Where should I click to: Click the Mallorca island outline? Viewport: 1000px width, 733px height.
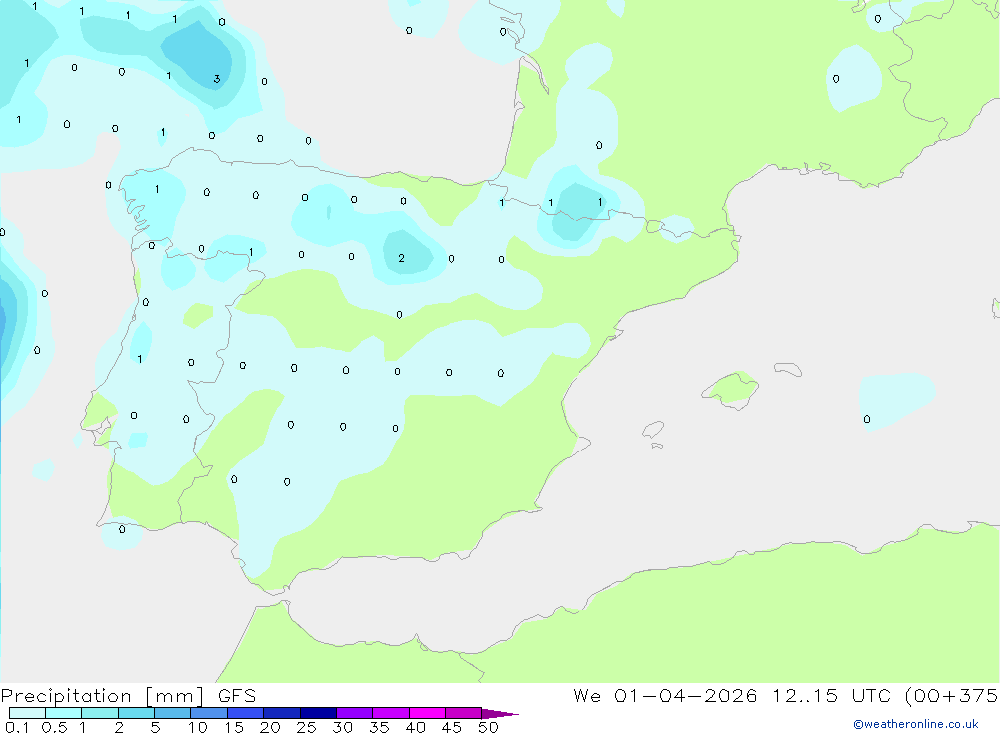[x=730, y=390]
